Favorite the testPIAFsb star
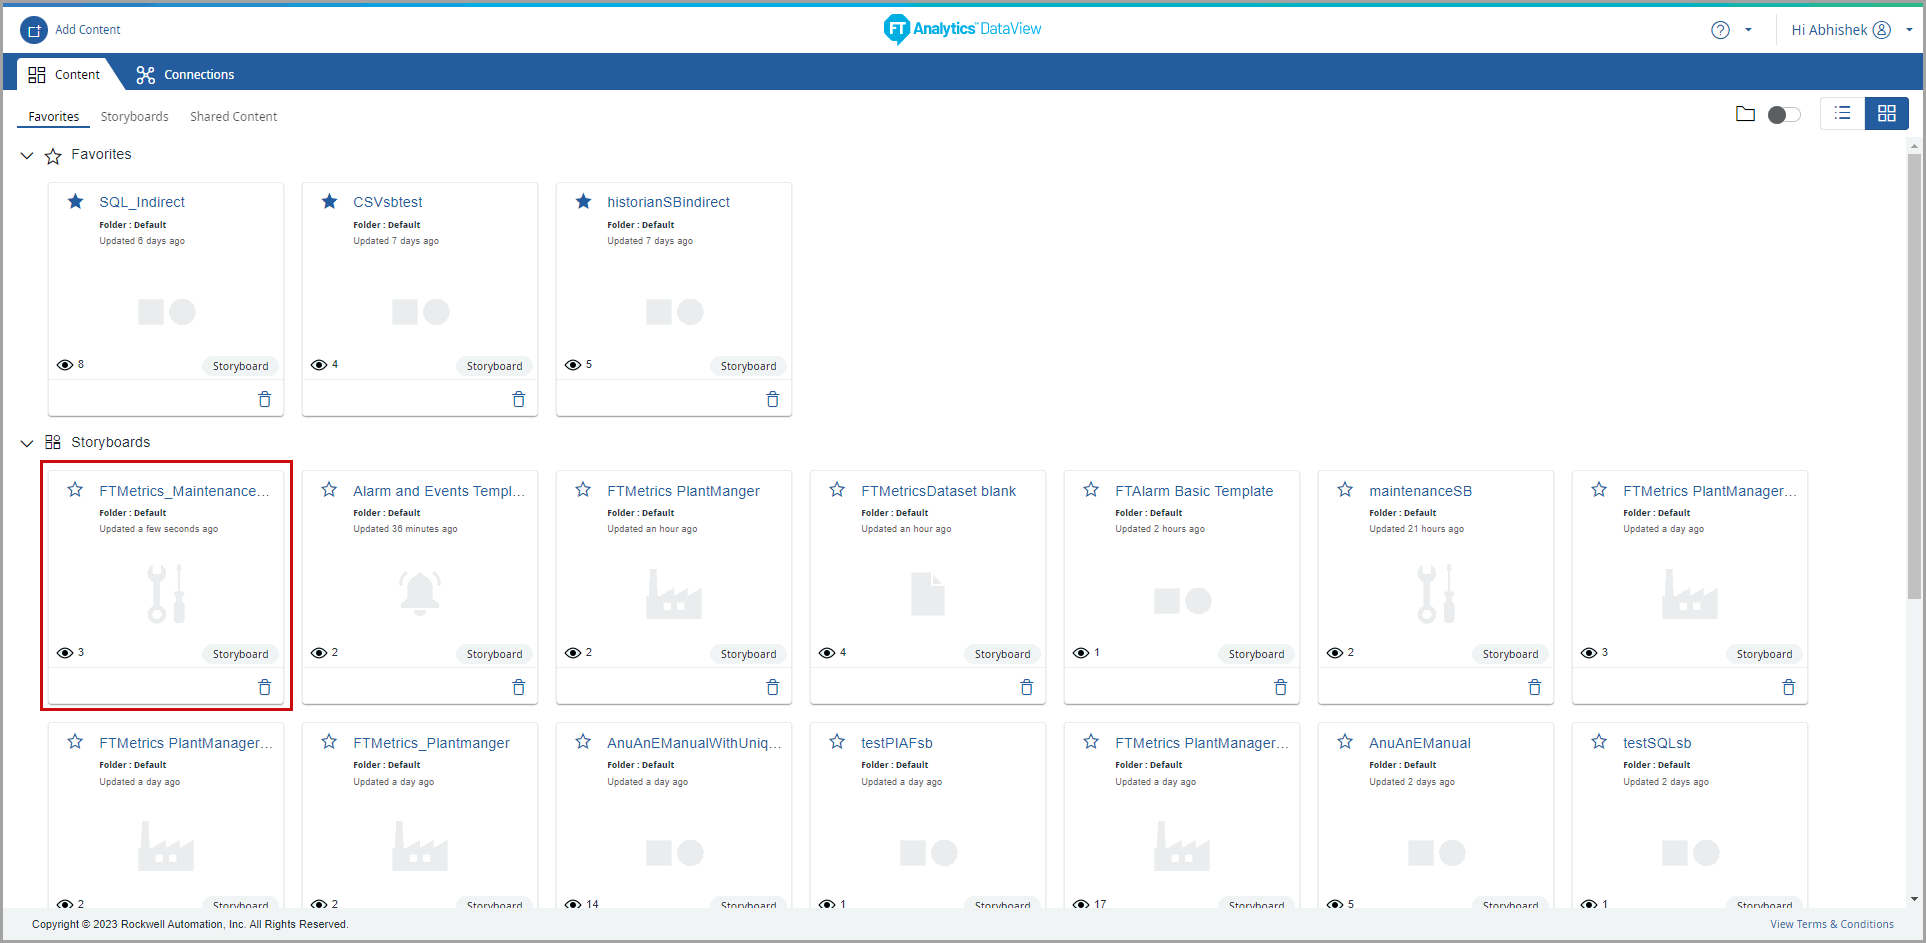The height and width of the screenshot is (943, 1926). (837, 742)
